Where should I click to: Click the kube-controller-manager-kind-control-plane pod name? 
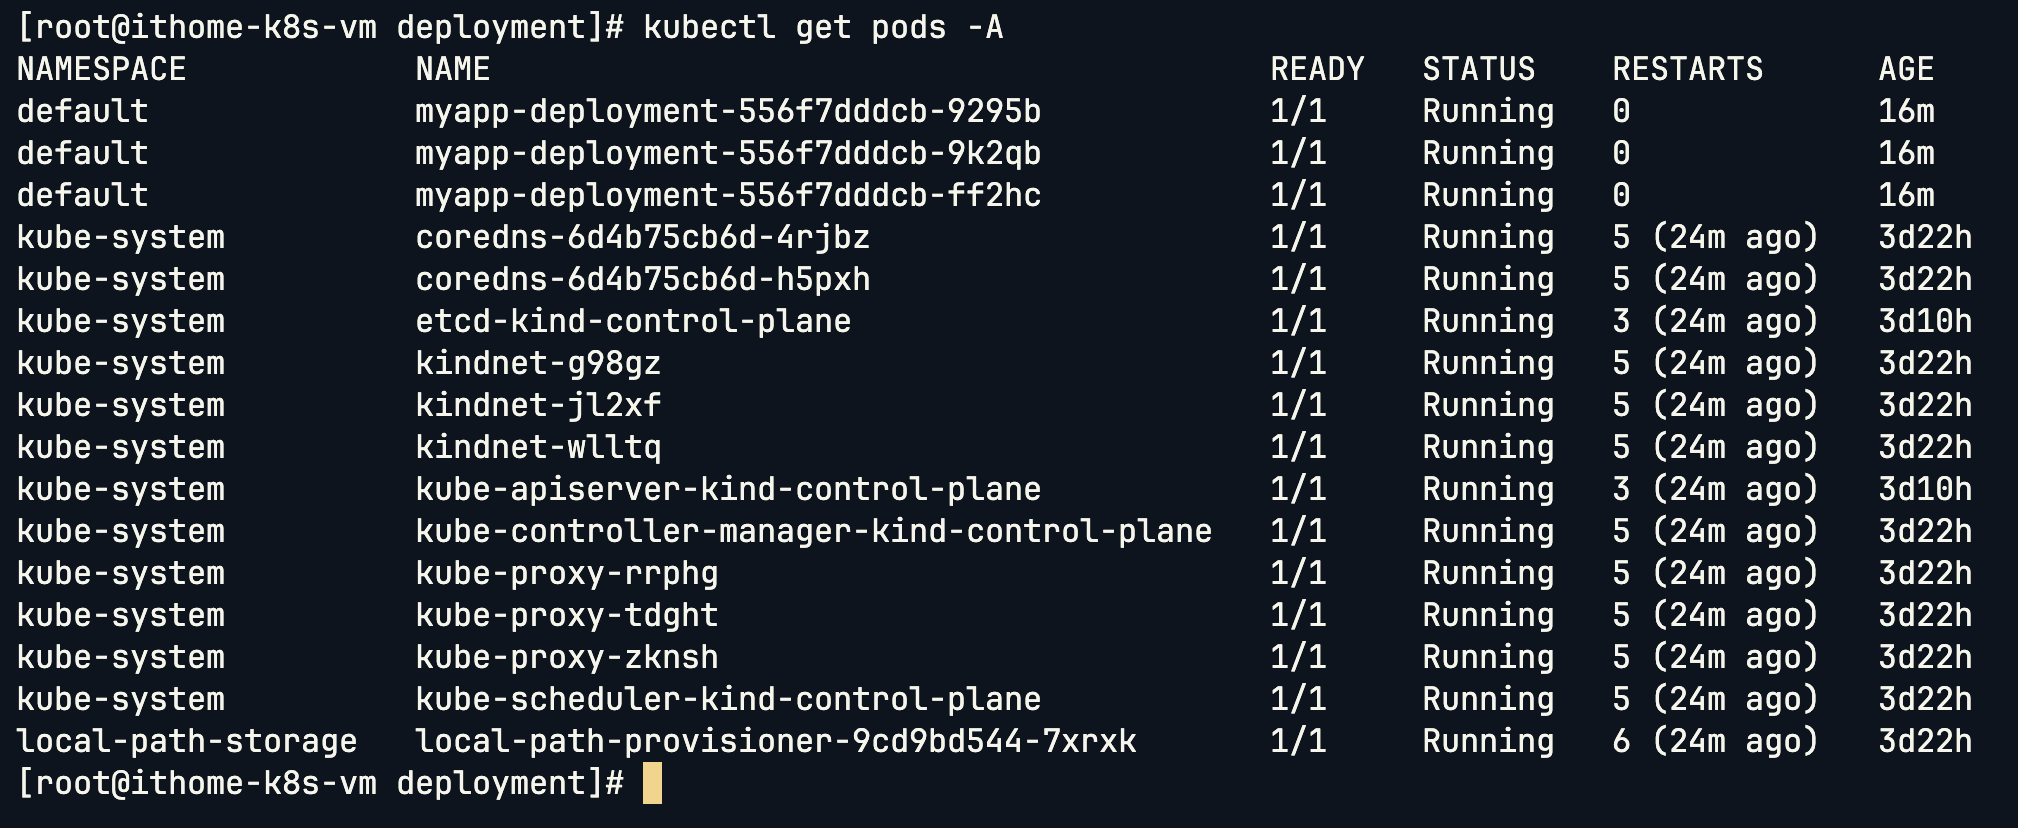(813, 531)
